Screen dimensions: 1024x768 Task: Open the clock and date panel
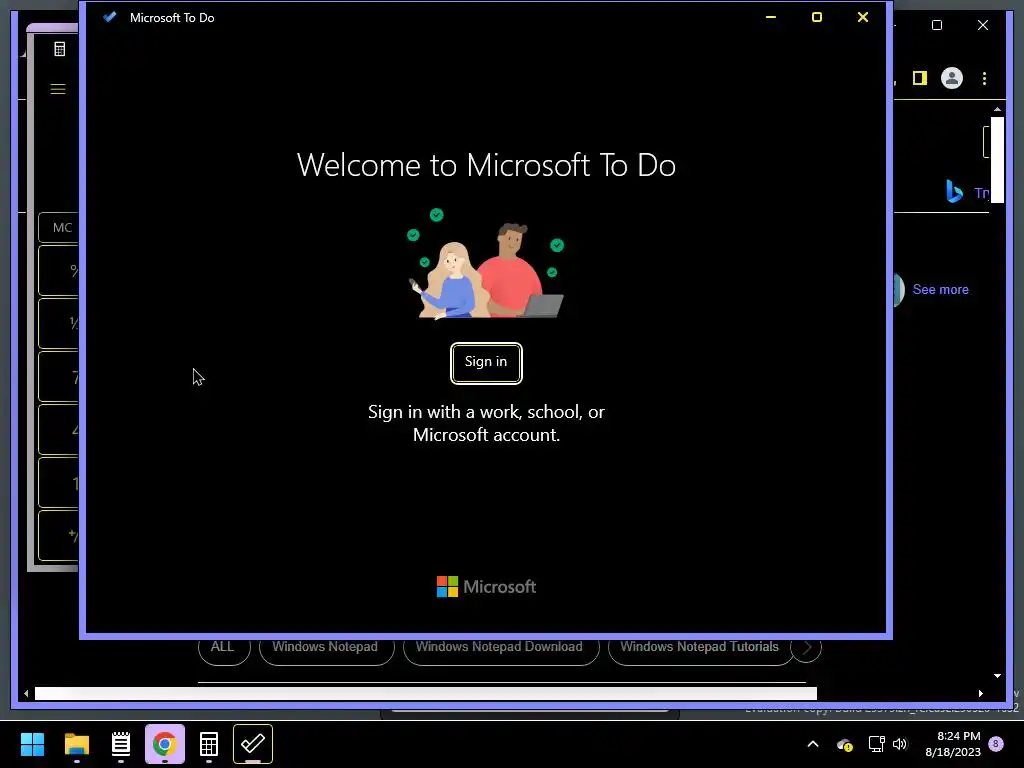953,744
